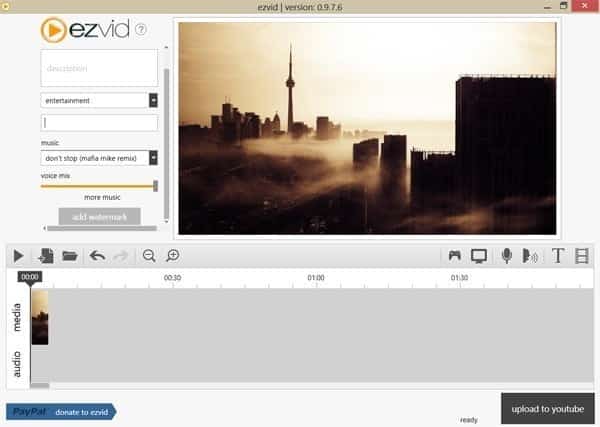
Task: Click the redo arrow icon
Action: [121, 256]
